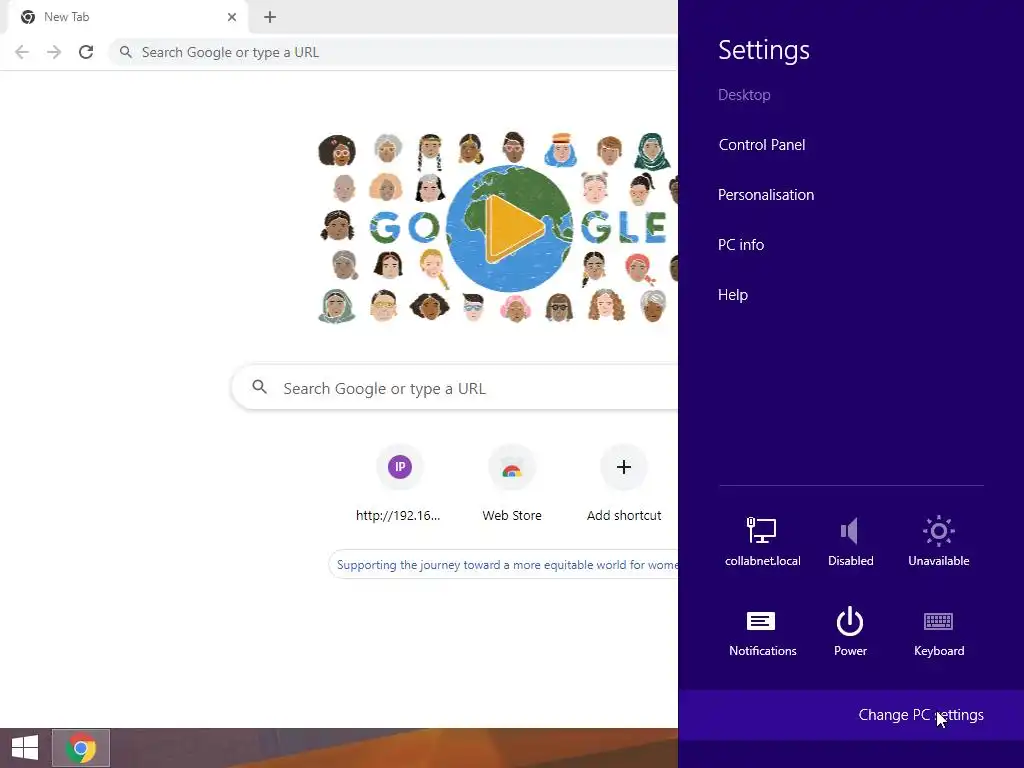Screen dimensions: 1024x768
Task: Open the Power options icon
Action: click(x=850, y=632)
